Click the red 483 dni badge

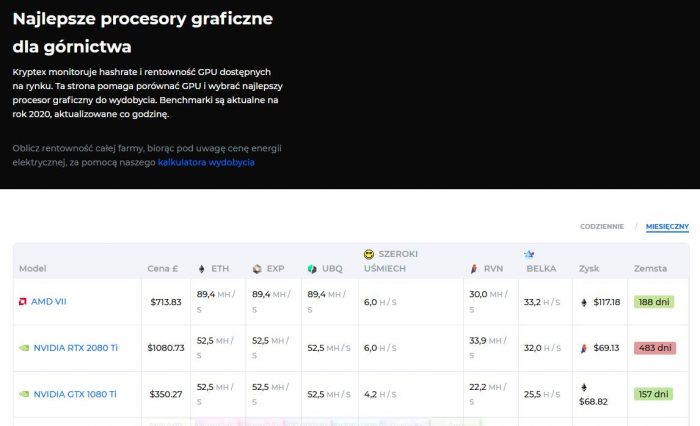(655, 348)
